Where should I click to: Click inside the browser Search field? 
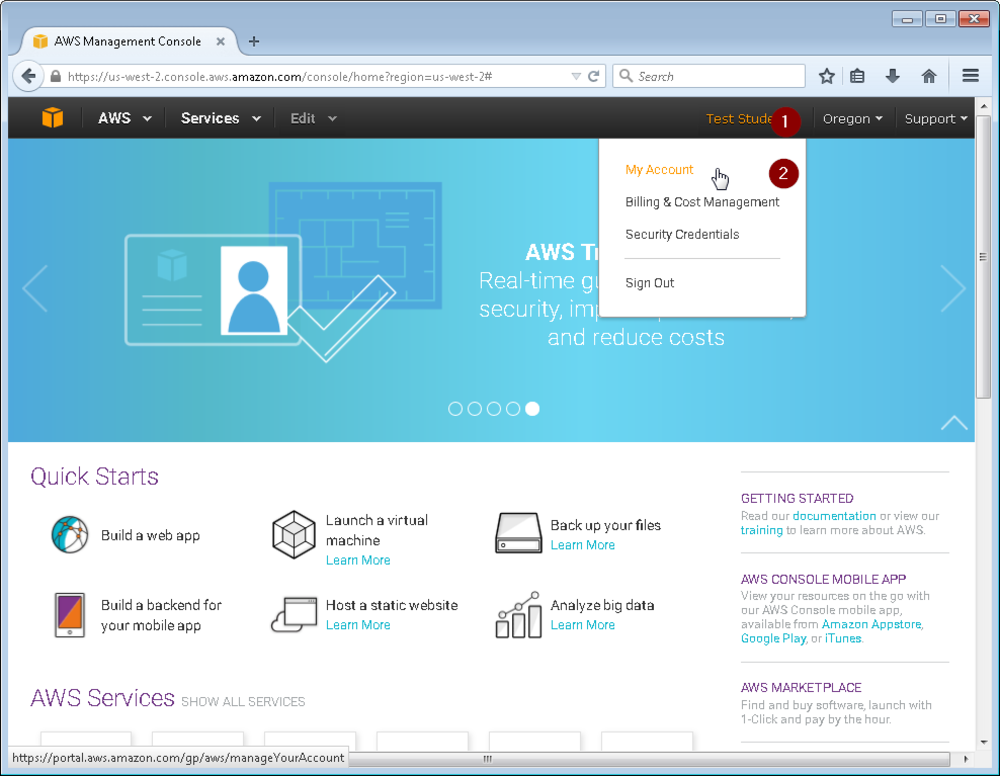(709, 77)
